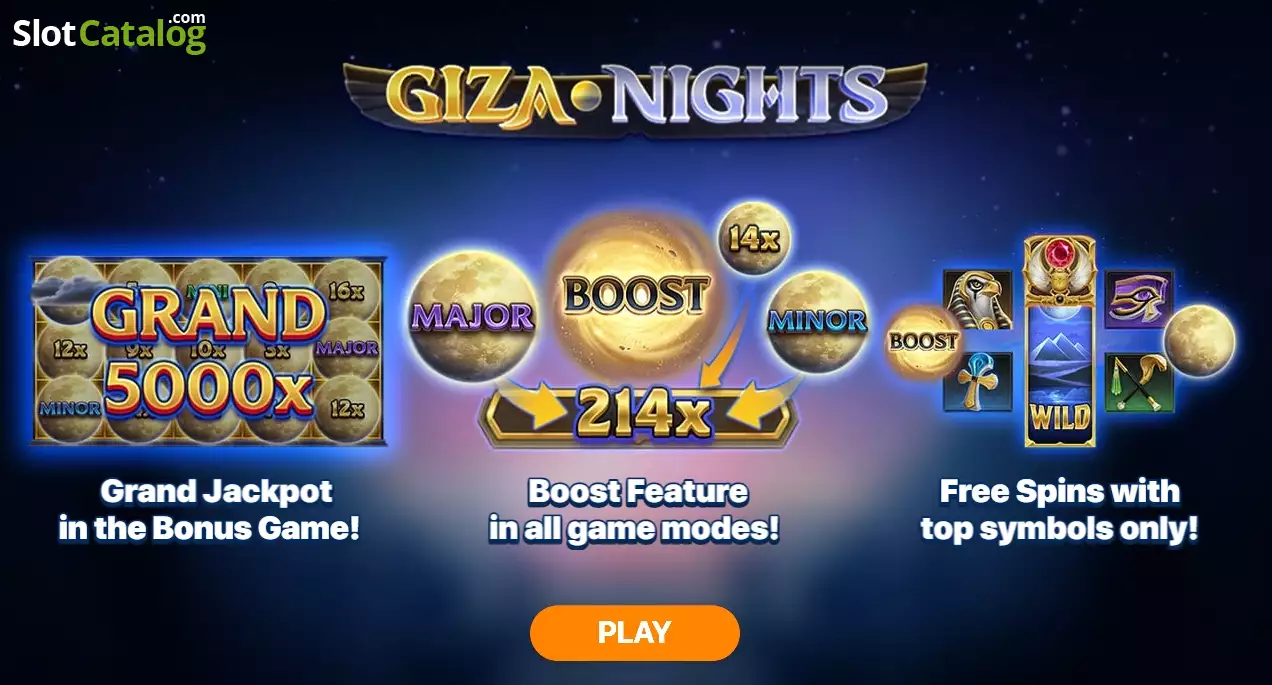Select the MINOR moon symbol

(817, 320)
